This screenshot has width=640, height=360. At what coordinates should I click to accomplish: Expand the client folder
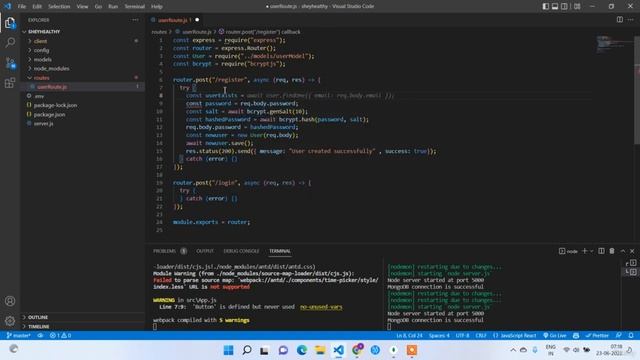(40, 41)
